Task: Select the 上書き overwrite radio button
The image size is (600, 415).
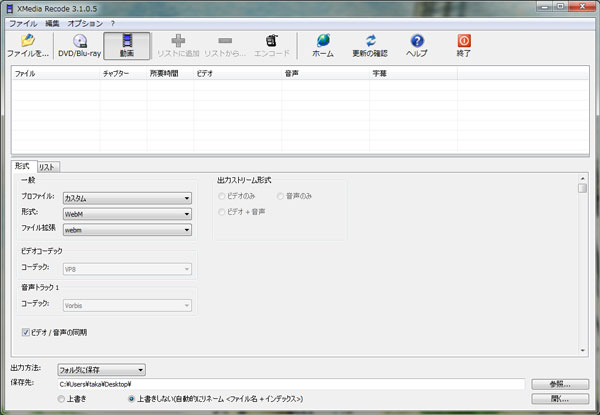Action: (x=63, y=398)
